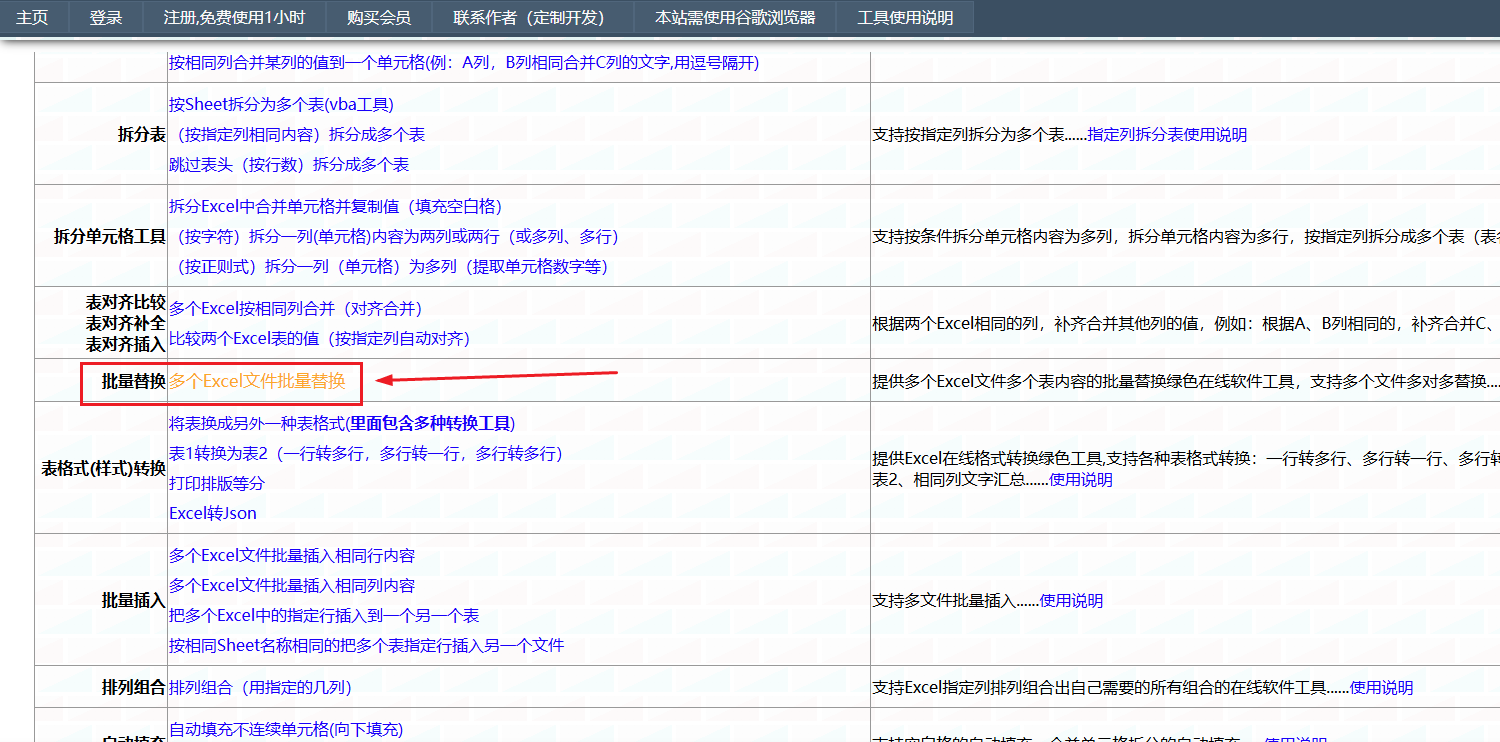Open the 购买会员 page
Viewport: 1500px width, 742px height.
(x=378, y=16)
